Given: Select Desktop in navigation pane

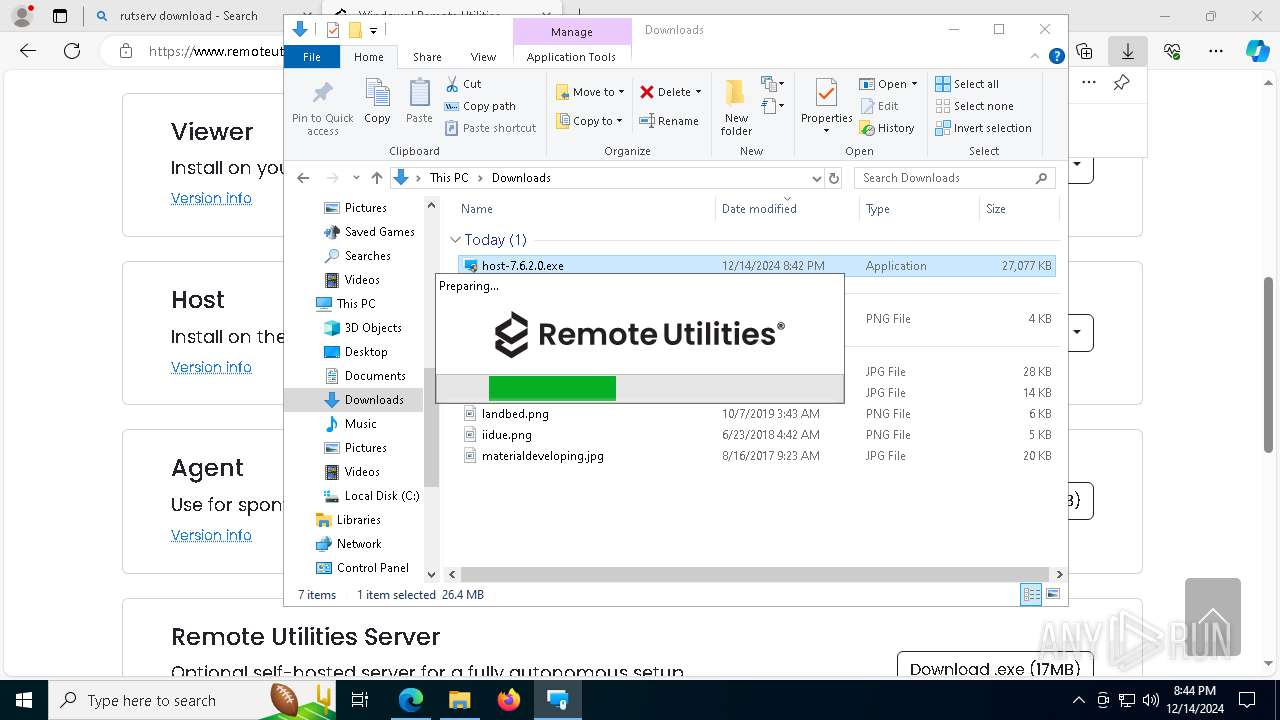Looking at the screenshot, I should (366, 352).
